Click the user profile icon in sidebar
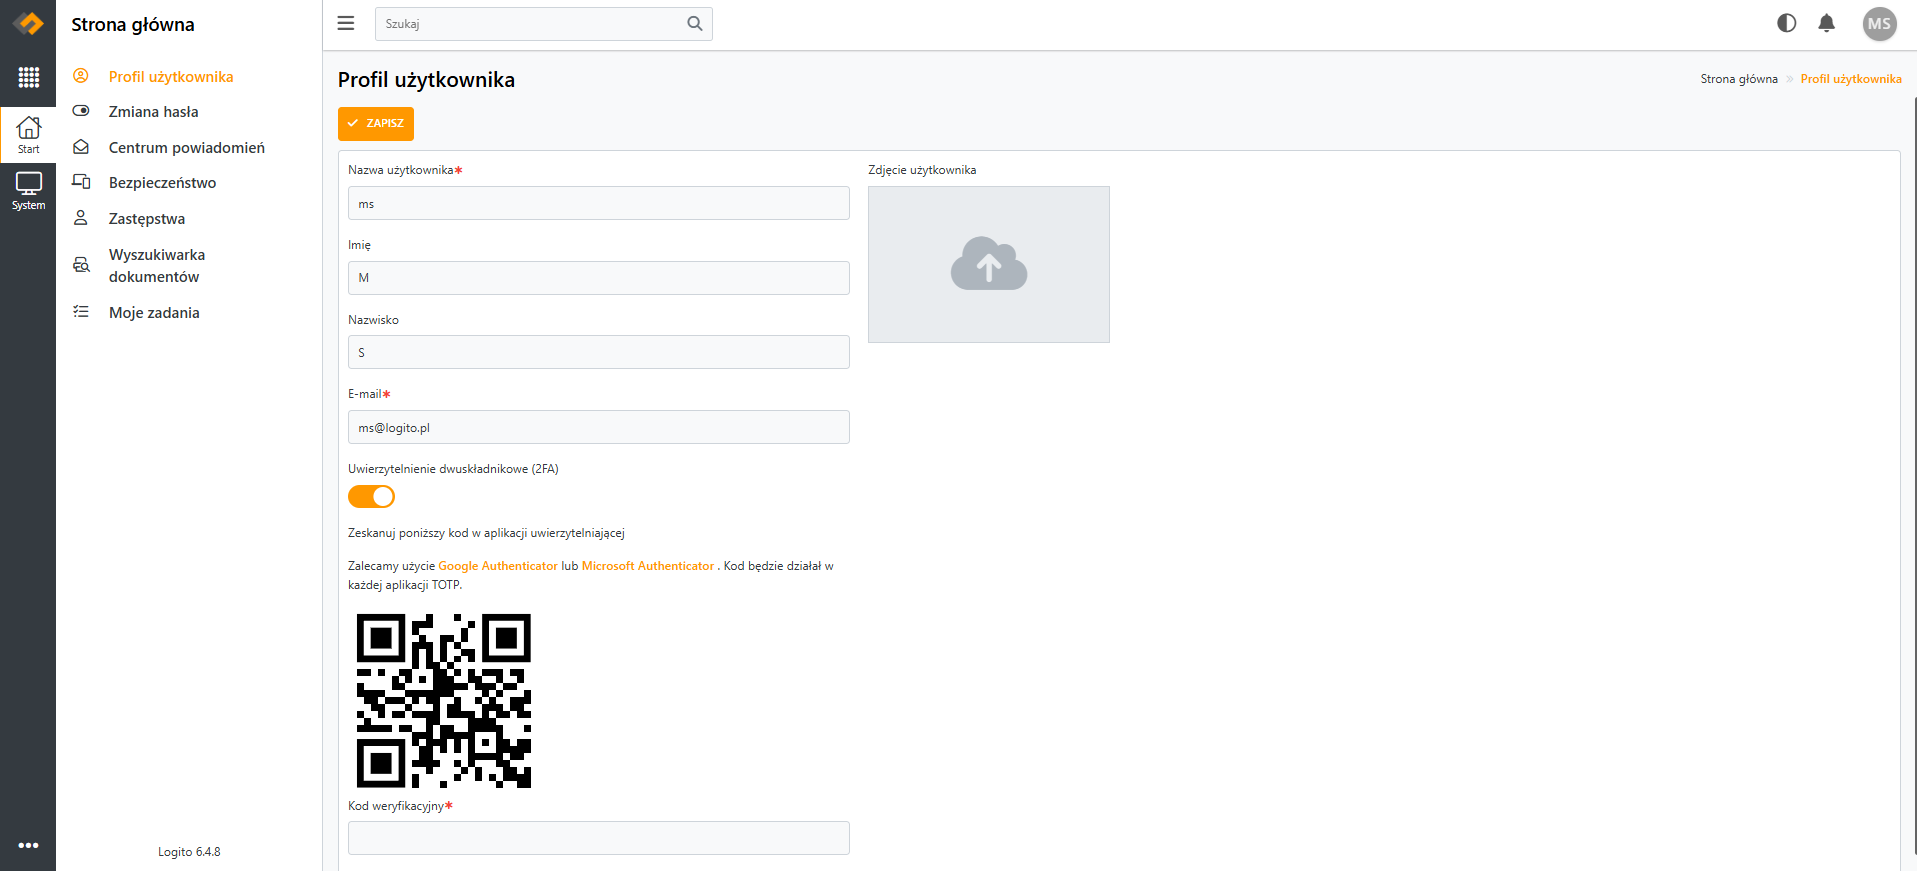Viewport: 1917px width, 871px height. pos(81,76)
